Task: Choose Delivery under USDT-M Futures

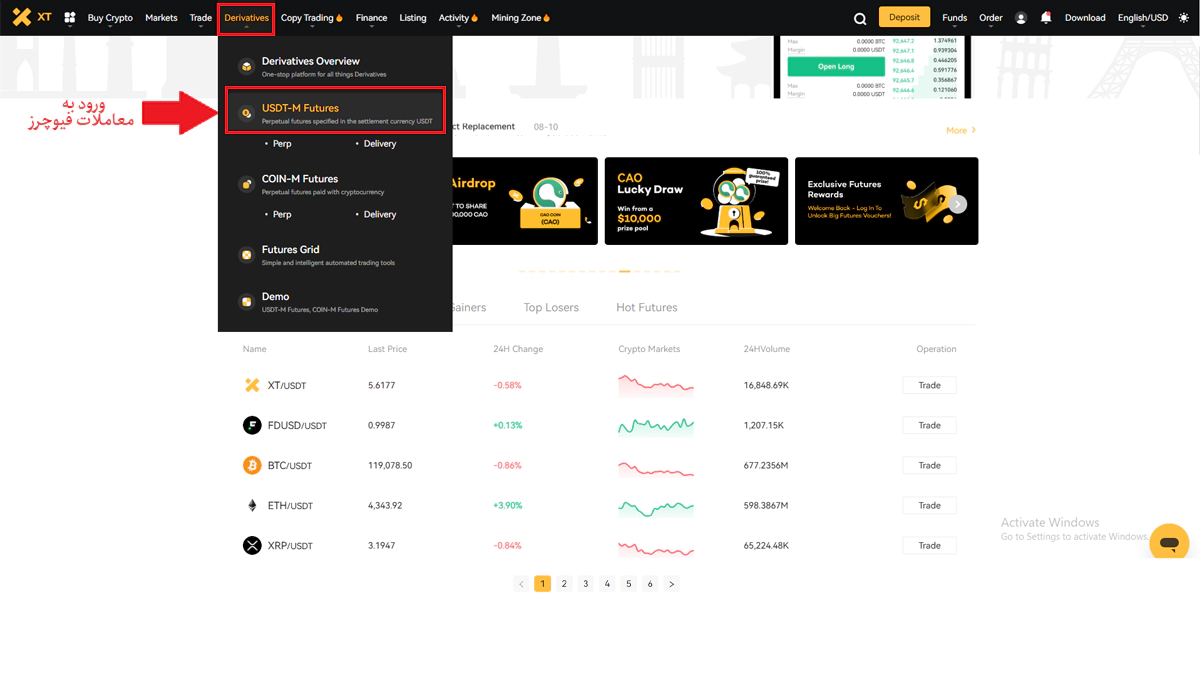Action: 380,144
